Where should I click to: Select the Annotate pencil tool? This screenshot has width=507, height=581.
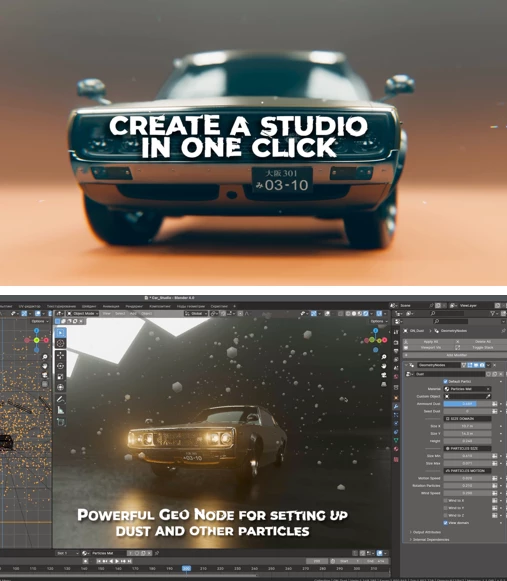[x=60, y=399]
